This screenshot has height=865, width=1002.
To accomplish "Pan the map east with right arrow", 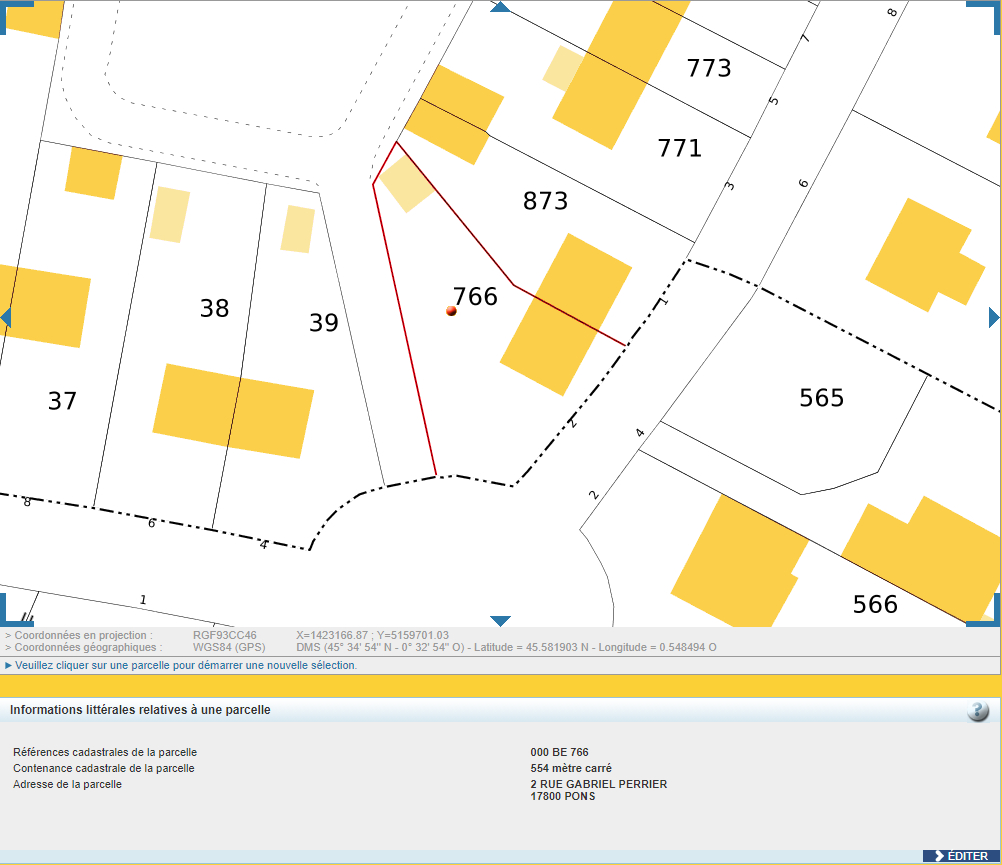I will pos(994,317).
